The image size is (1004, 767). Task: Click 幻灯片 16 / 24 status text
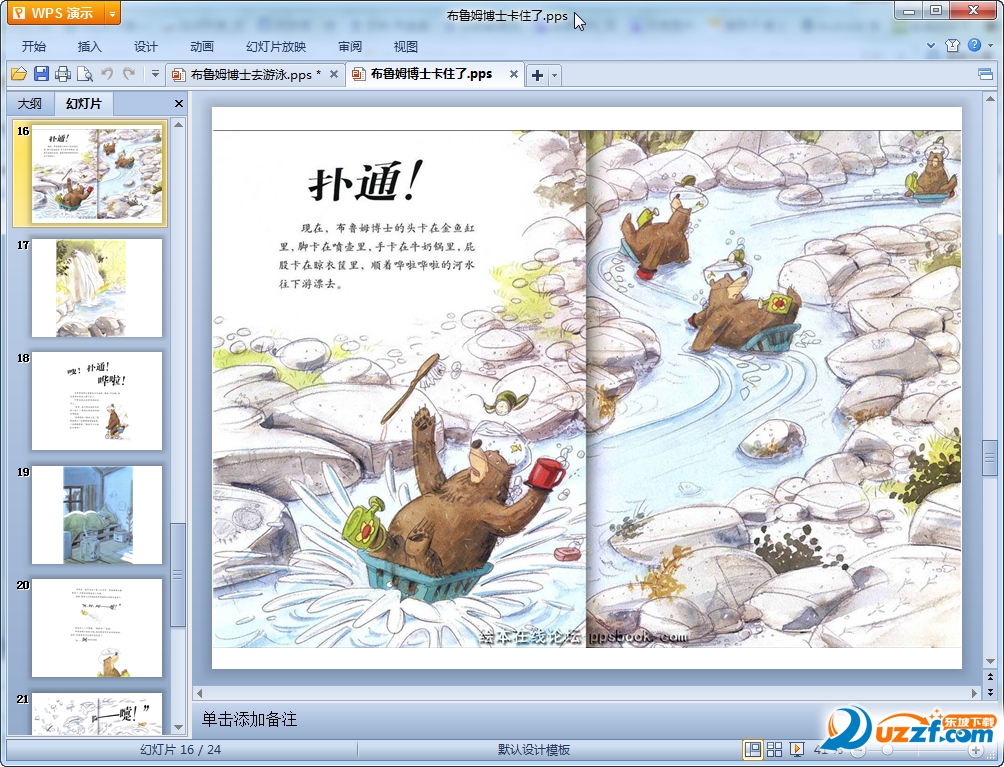[x=181, y=750]
